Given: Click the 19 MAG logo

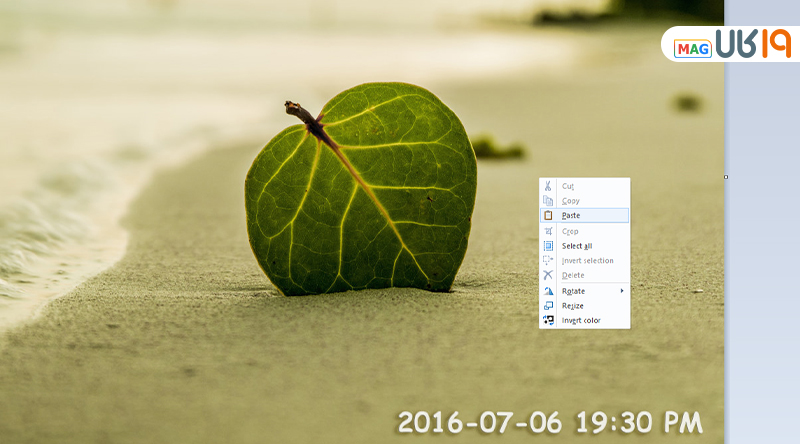Looking at the screenshot, I should point(731,45).
